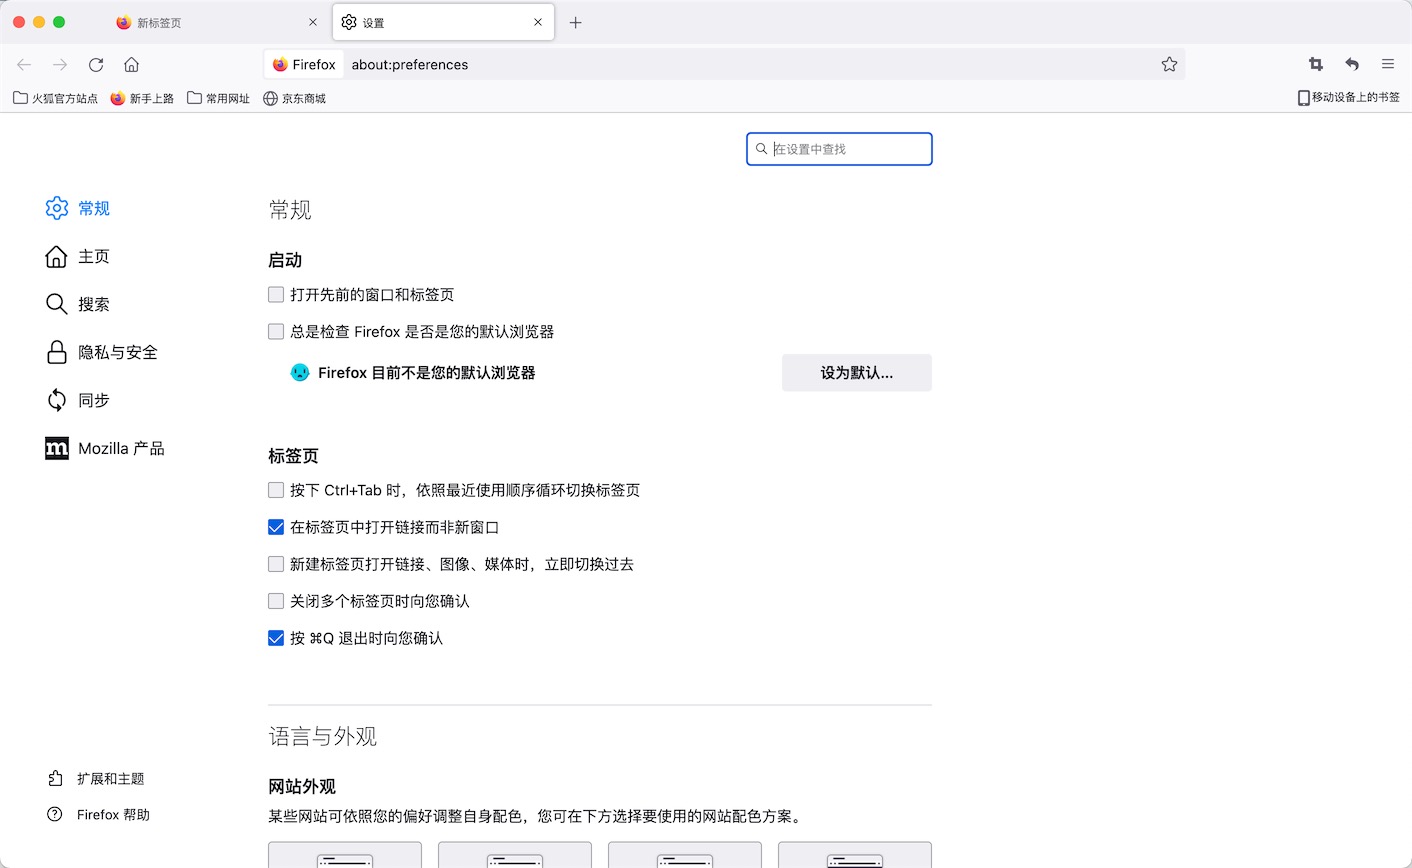Close the 新标签页 tab
This screenshot has height=868, width=1412.
pyautogui.click(x=313, y=22)
